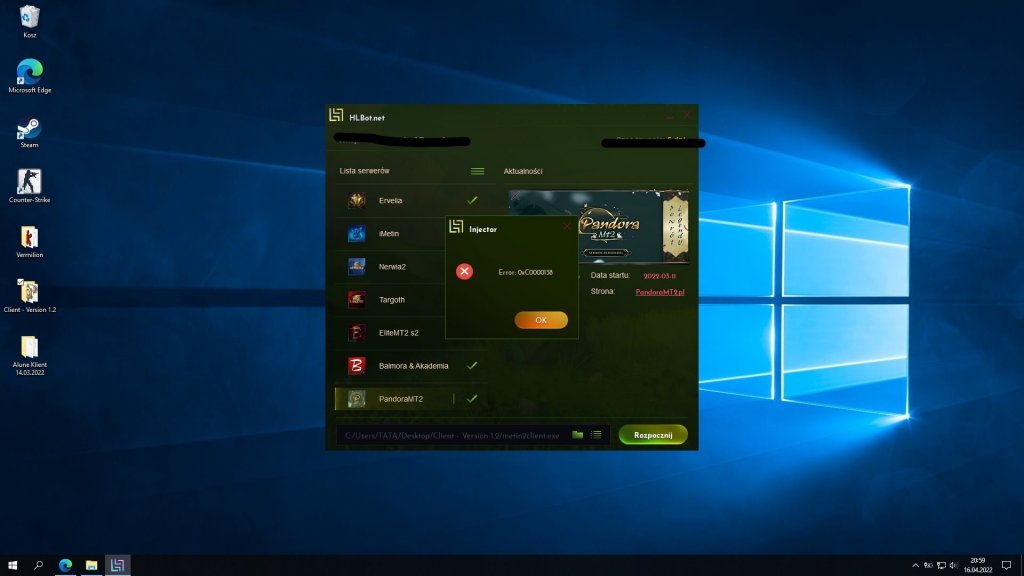Select the Ervelia server icon
1024x576 pixels.
click(x=357, y=200)
